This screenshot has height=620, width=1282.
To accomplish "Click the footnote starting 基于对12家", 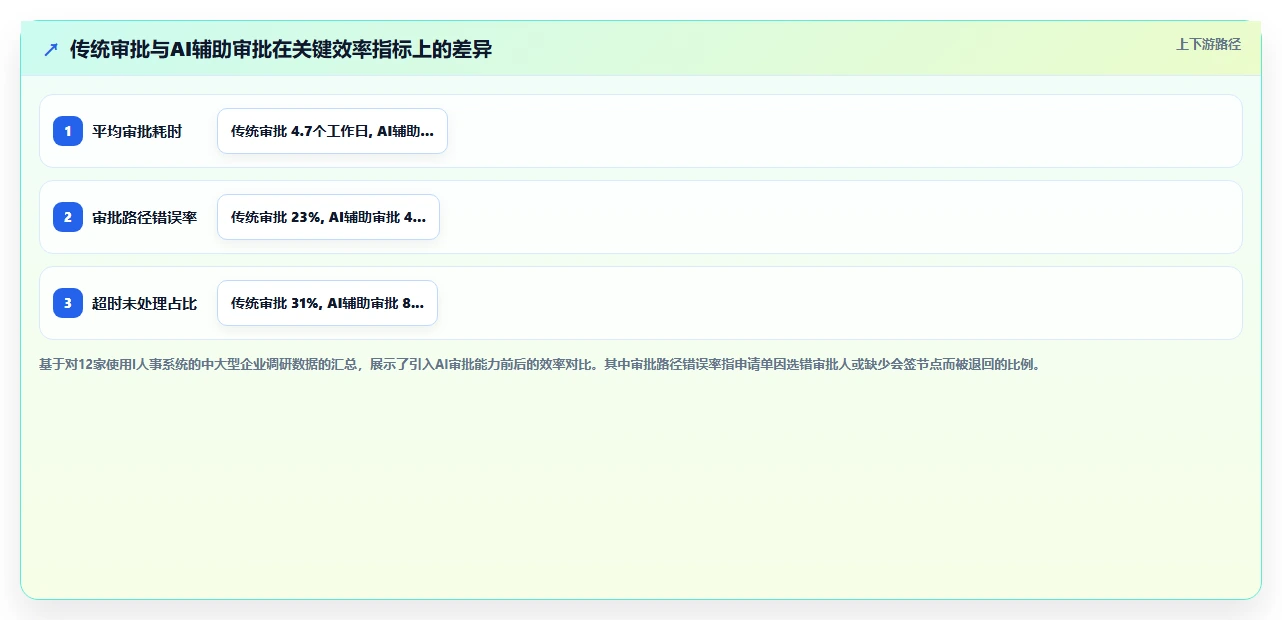I will tap(541, 365).
